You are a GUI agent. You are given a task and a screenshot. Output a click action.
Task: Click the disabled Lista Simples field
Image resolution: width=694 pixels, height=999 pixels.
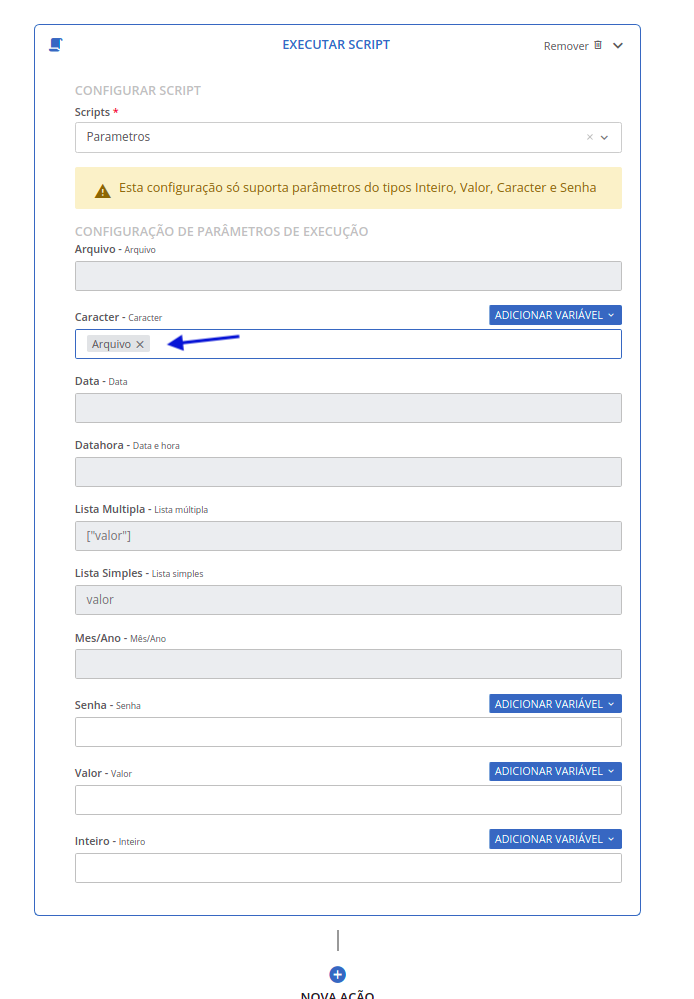(x=348, y=600)
